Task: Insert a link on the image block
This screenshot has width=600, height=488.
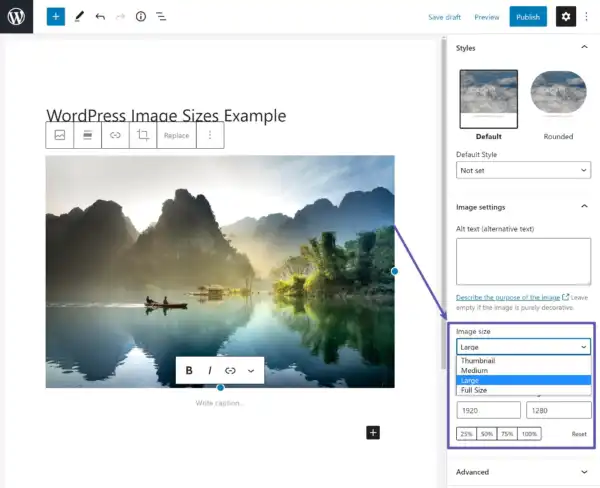Action: (x=115, y=135)
